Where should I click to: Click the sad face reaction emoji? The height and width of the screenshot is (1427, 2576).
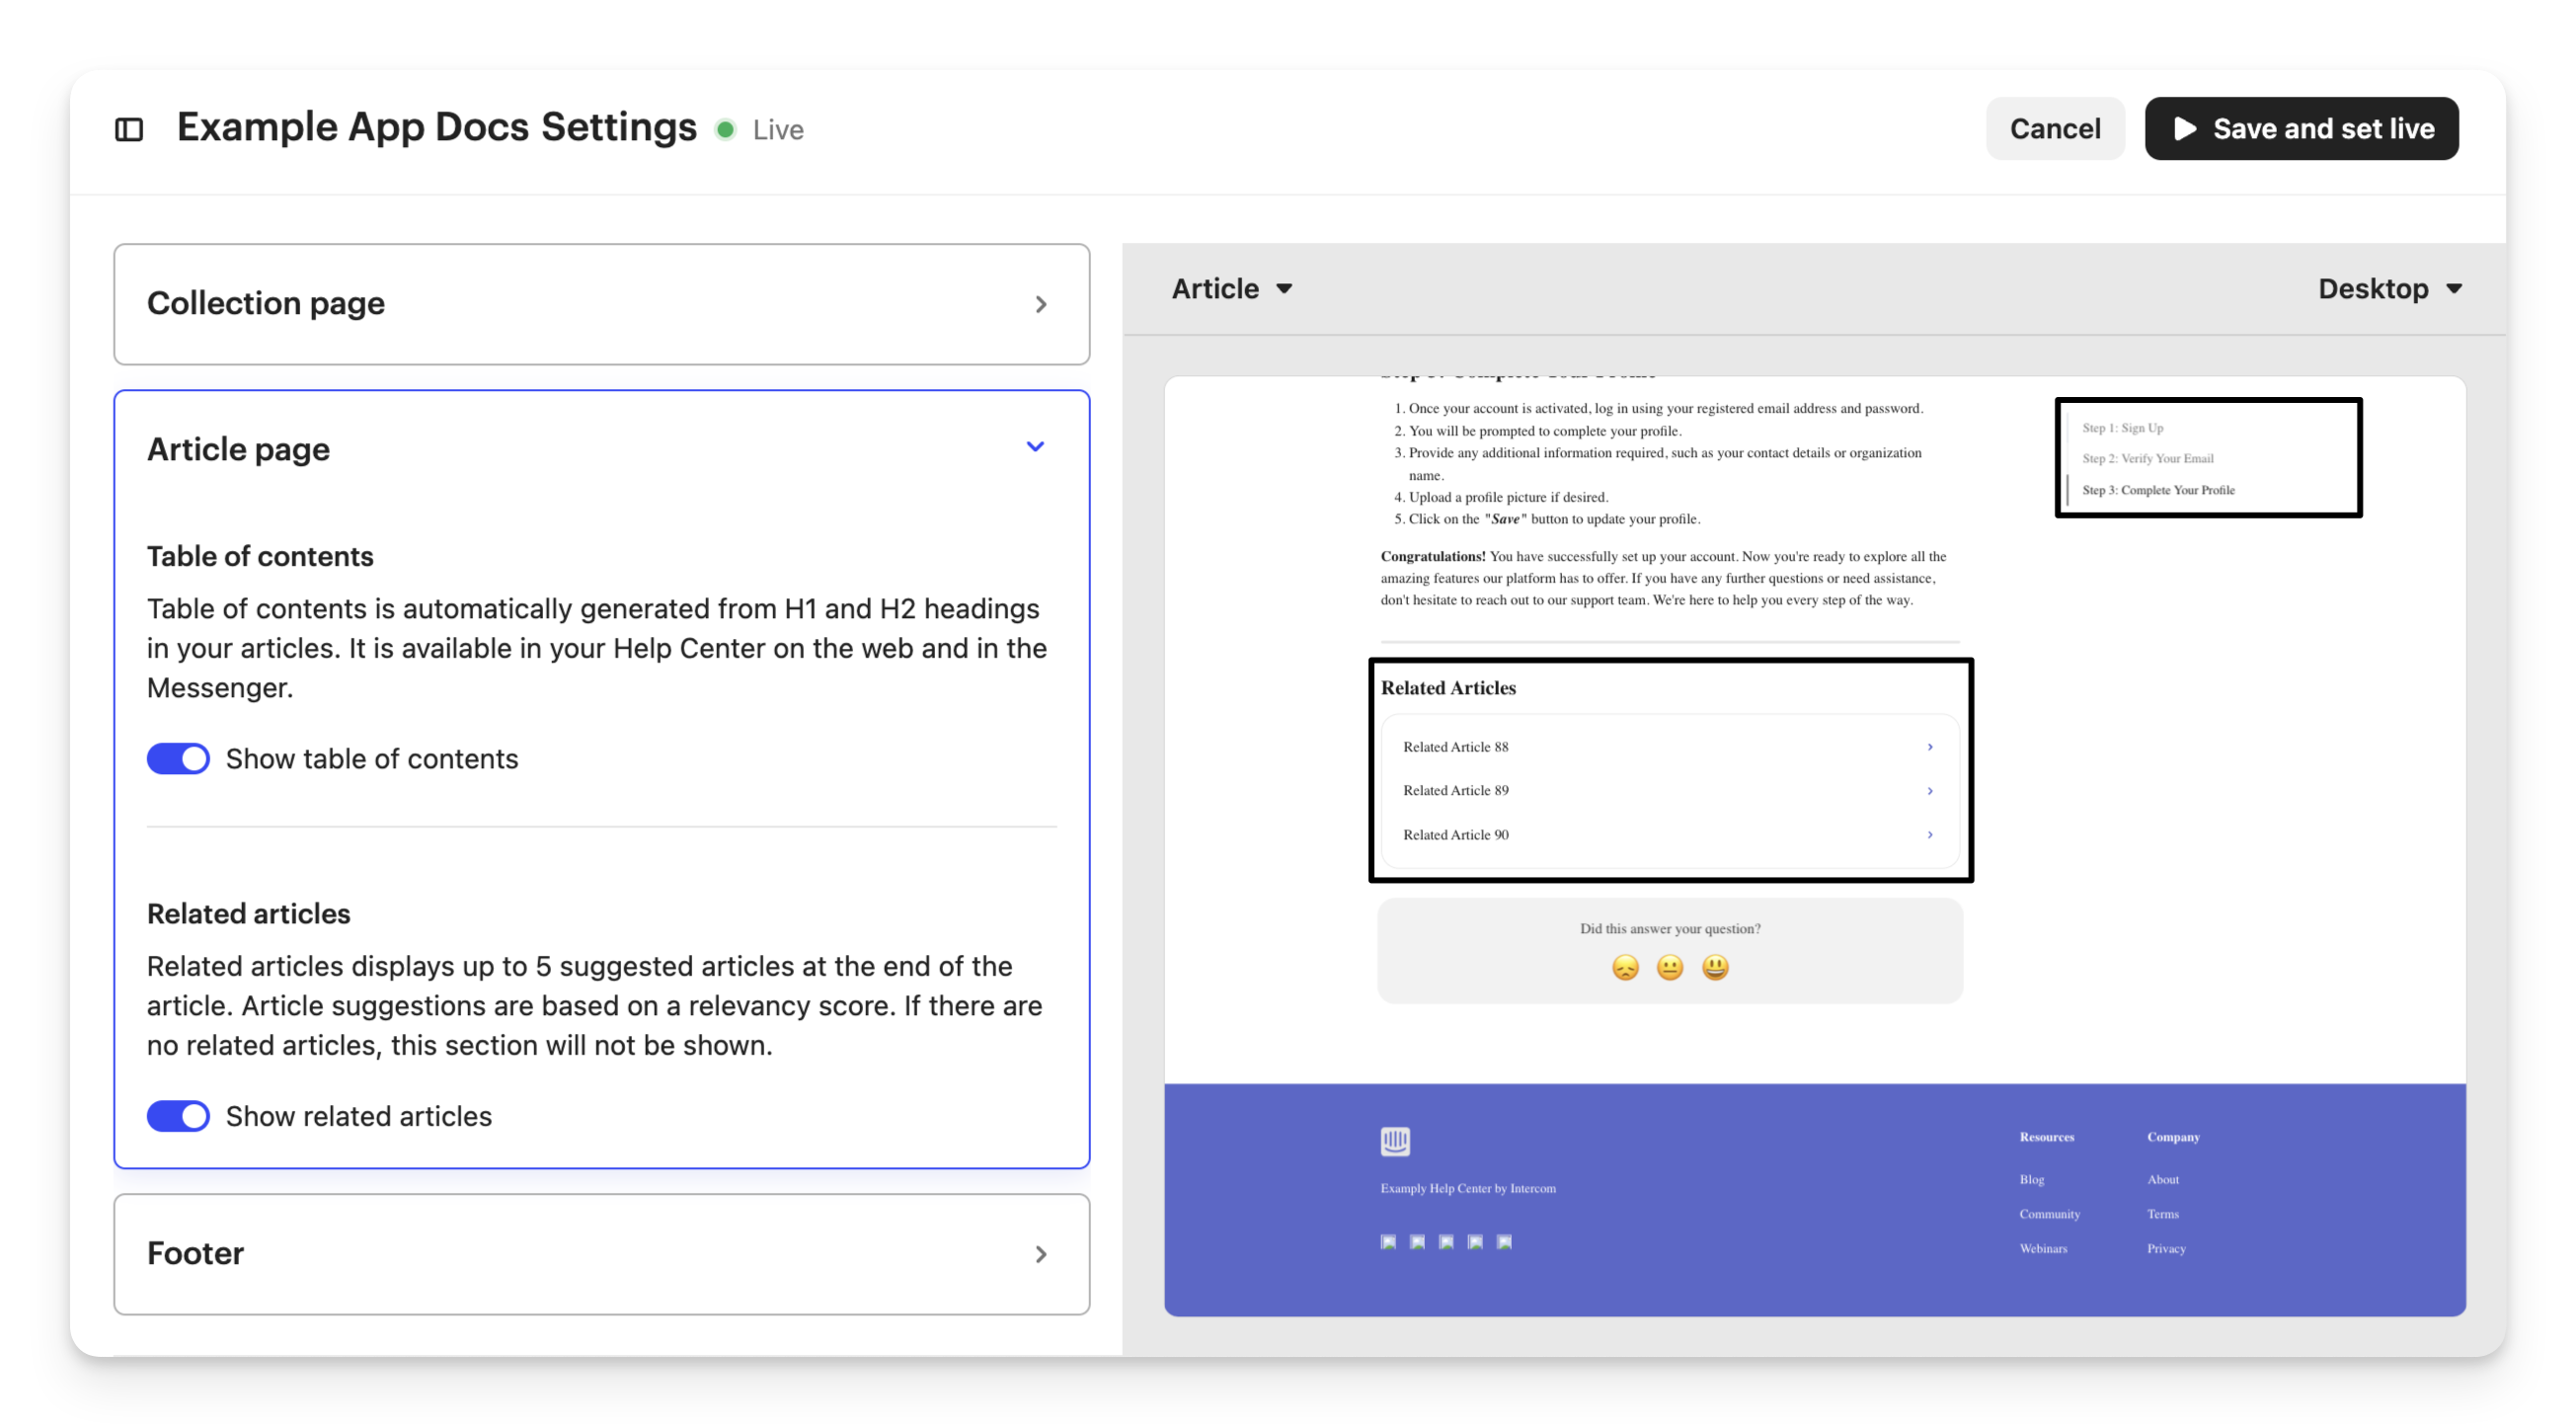pos(1625,967)
